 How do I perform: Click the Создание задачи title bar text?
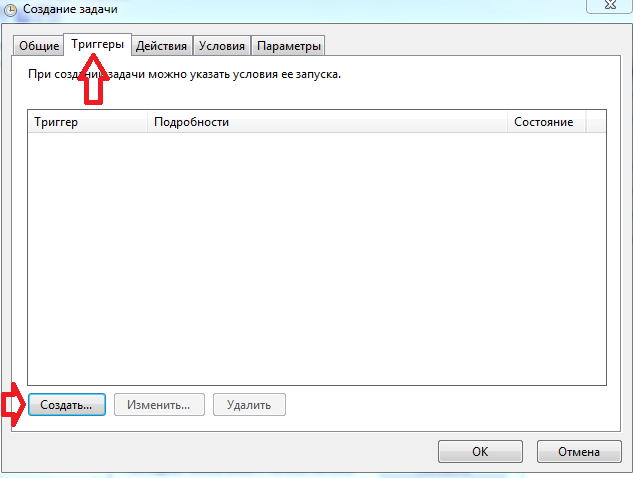tap(70, 9)
